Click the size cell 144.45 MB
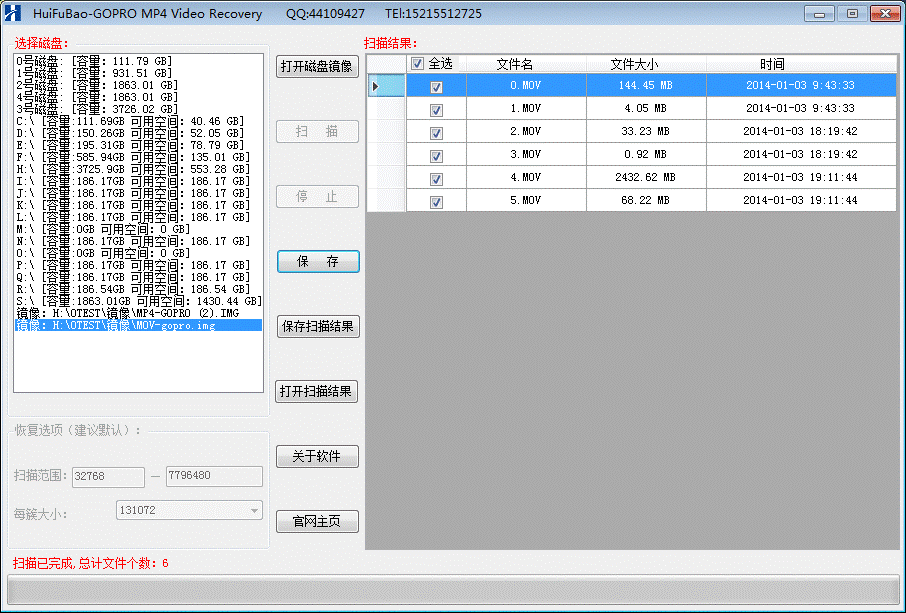Viewport: 906px width, 613px height. pyautogui.click(x=646, y=85)
